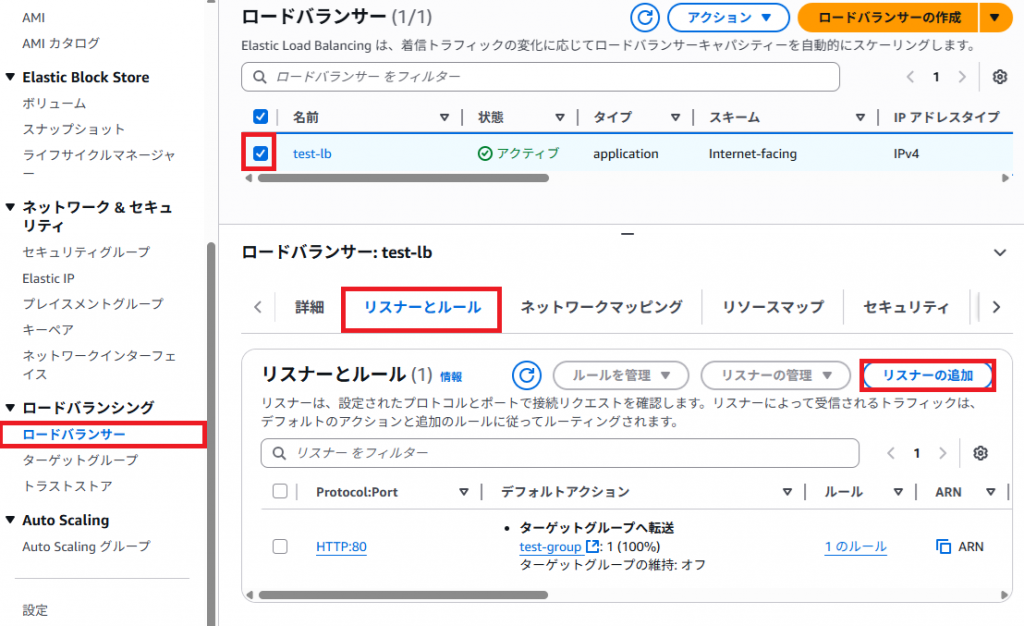Image resolution: width=1024 pixels, height=626 pixels.
Task: Copy the listener ARN icon
Action: click(942, 546)
